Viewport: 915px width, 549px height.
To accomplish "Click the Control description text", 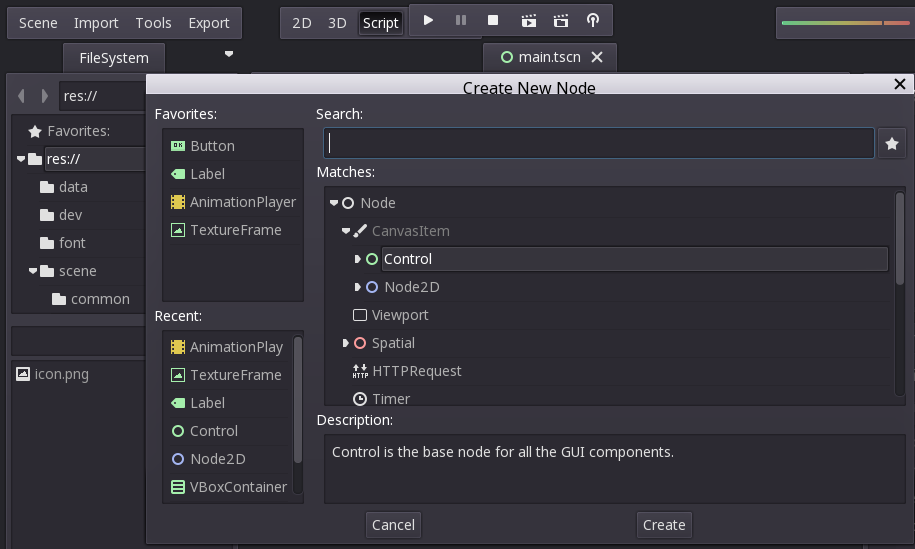I will point(502,452).
